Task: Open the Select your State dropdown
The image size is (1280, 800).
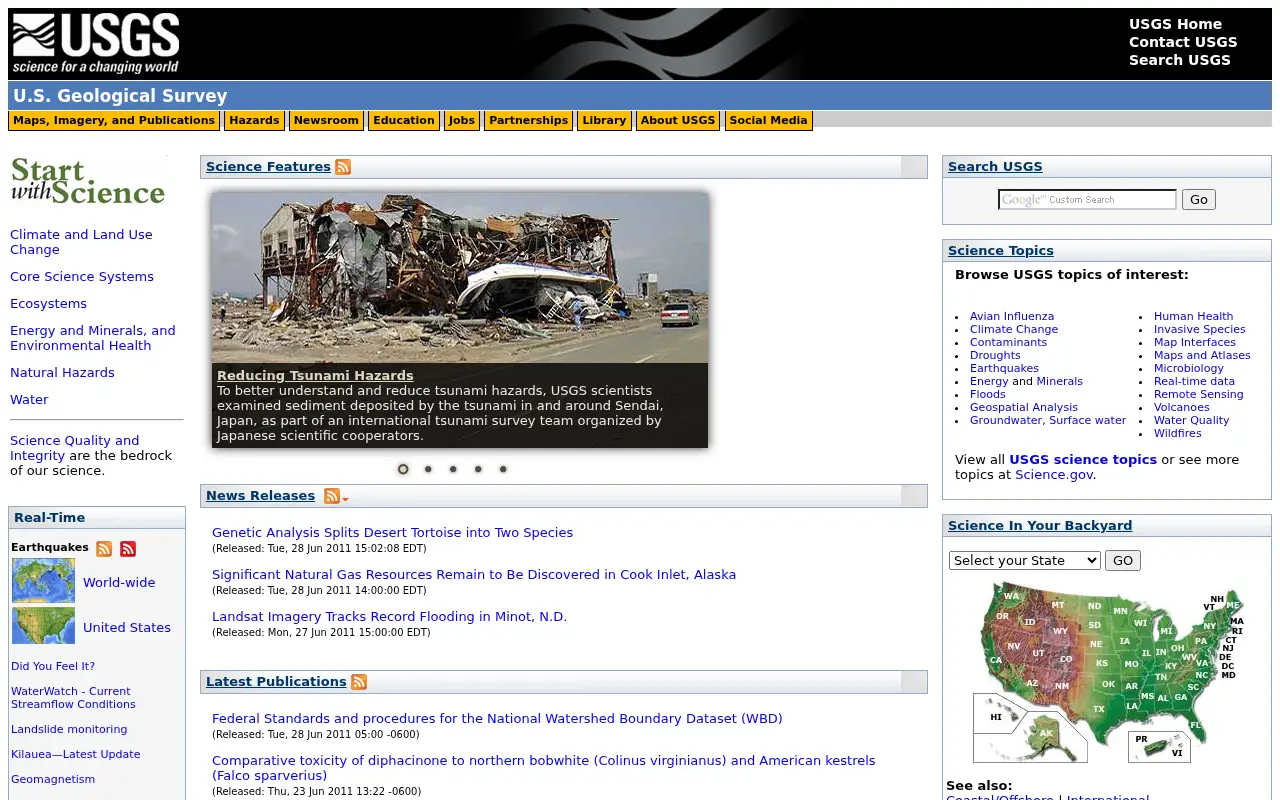Action: 1025,561
